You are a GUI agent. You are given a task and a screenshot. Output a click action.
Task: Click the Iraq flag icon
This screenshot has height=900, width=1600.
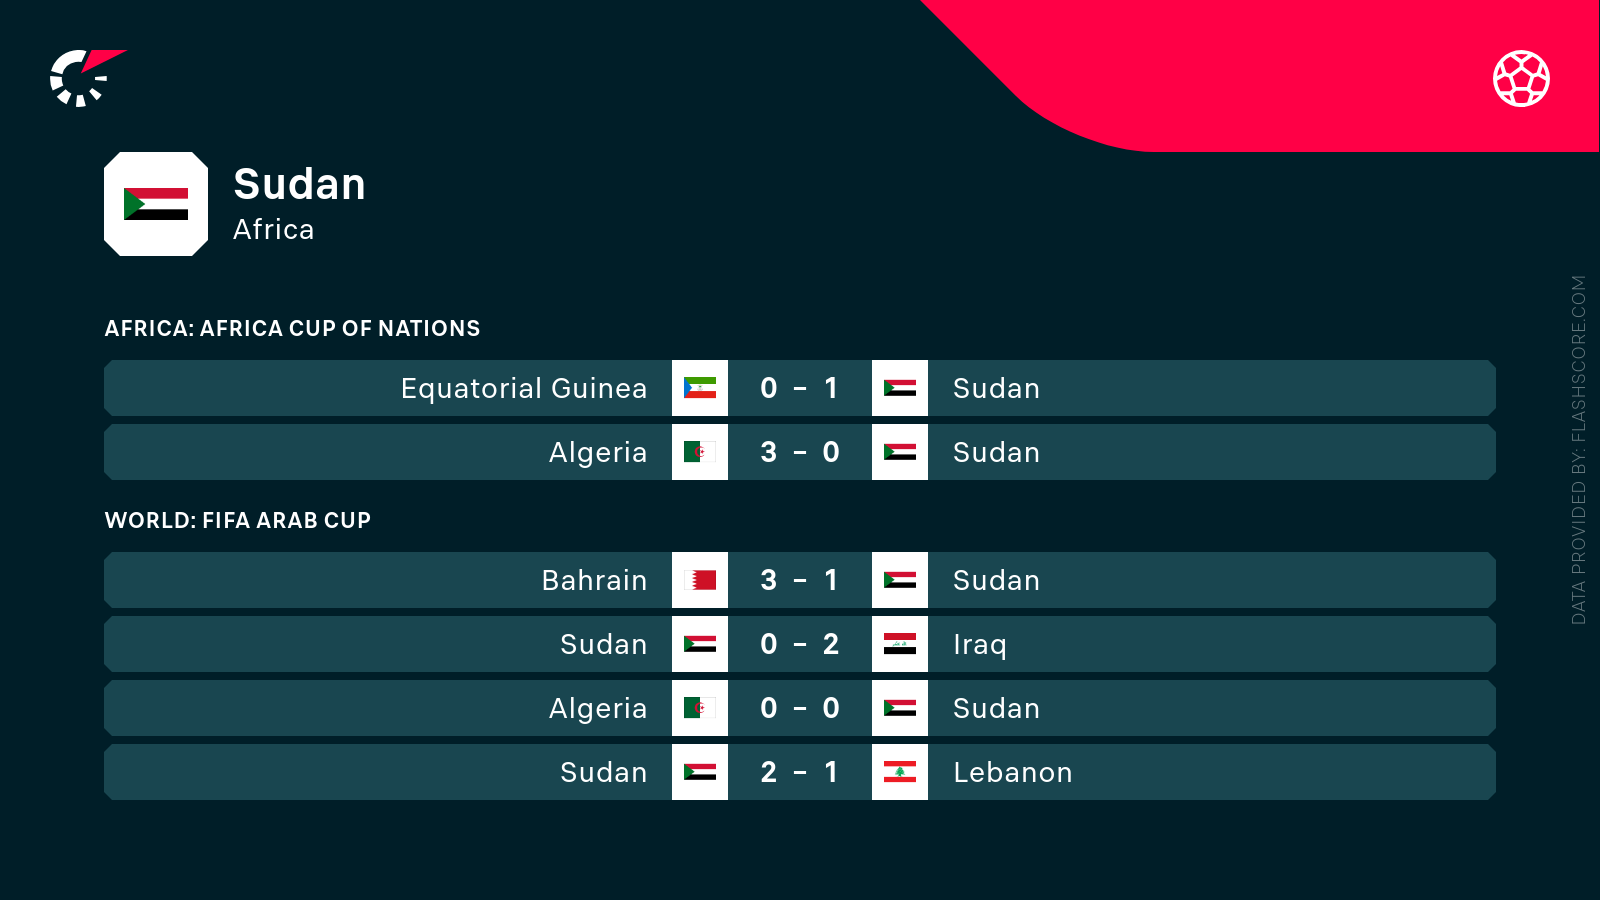900,644
